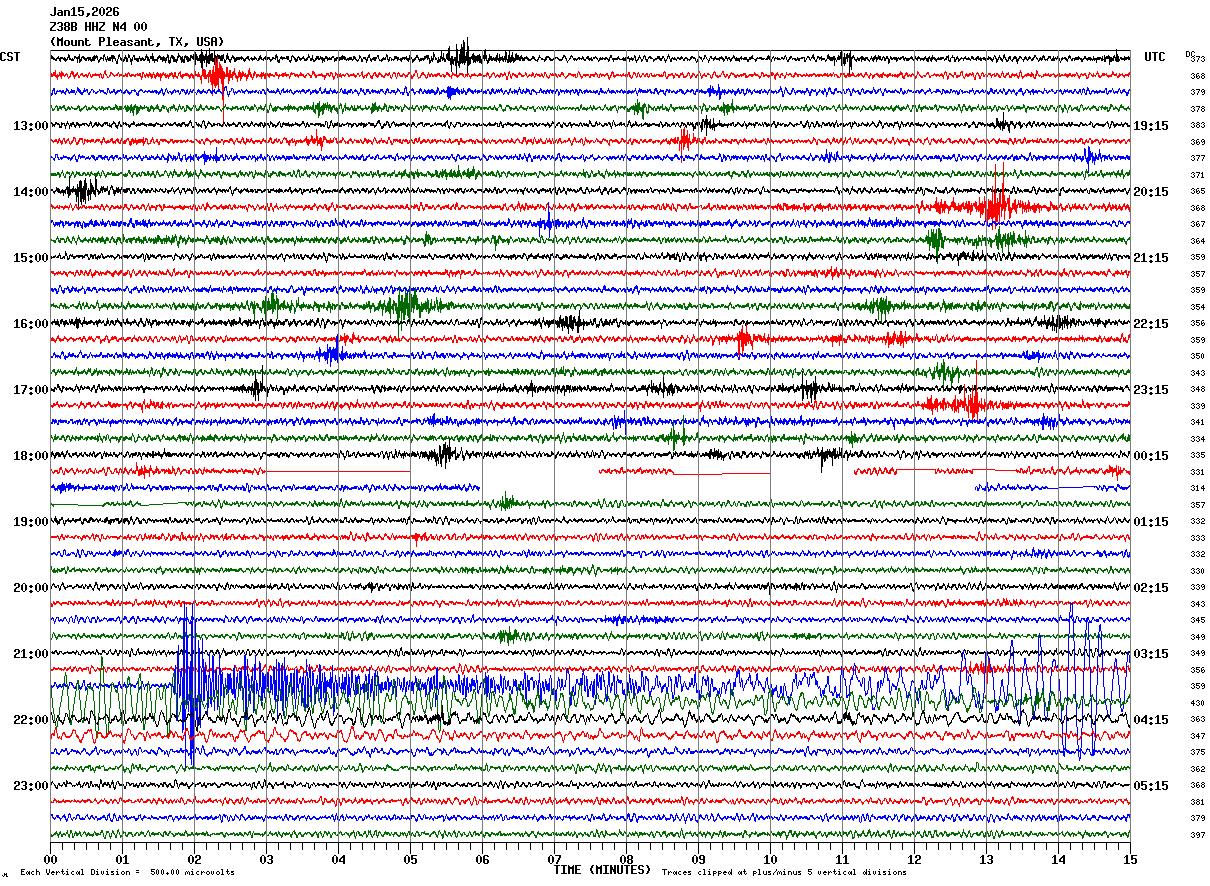Select the 13:00 CST time label
The image size is (1210, 886).
pyautogui.click(x=30, y=126)
